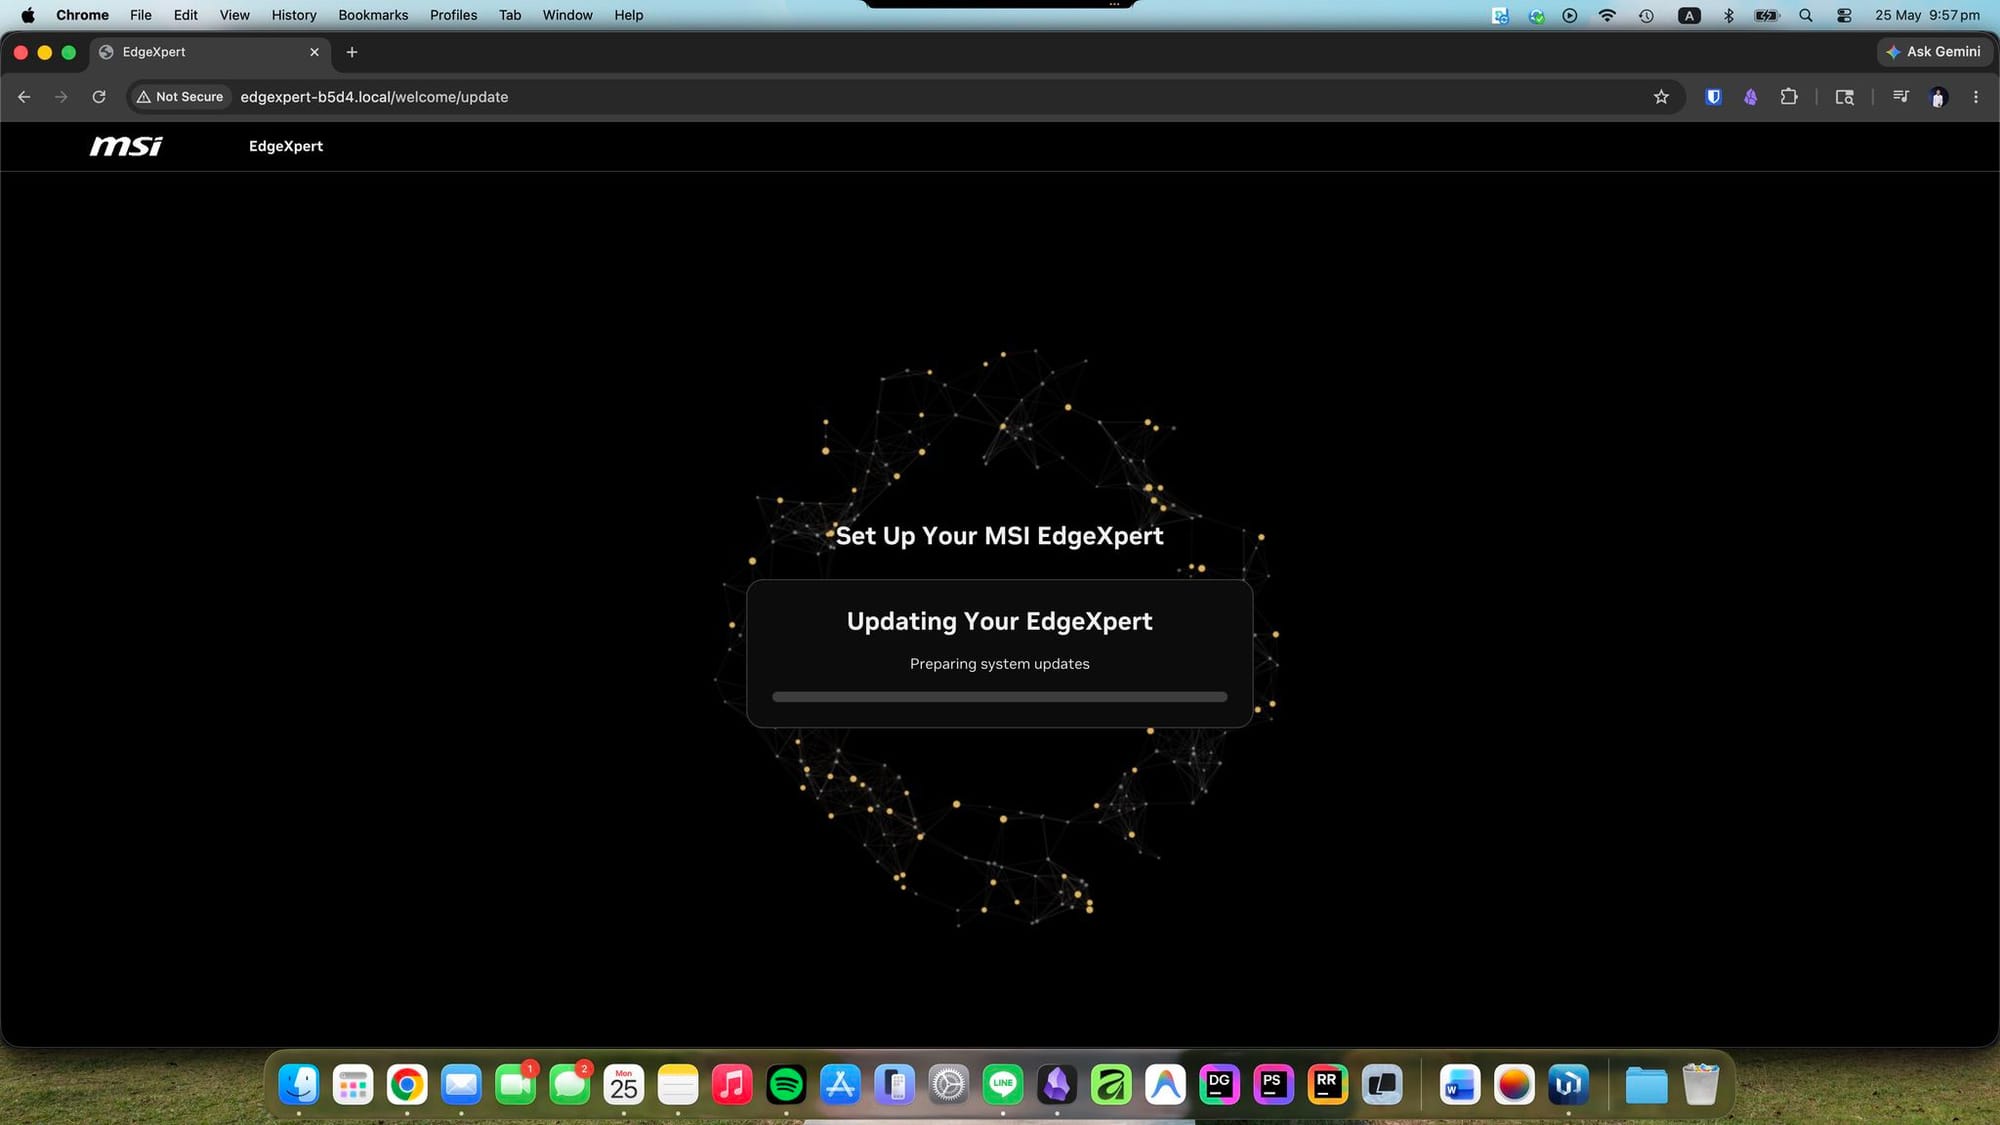Open the Time Machine menu bar icon
This screenshot has width=2000, height=1125.
(1646, 15)
